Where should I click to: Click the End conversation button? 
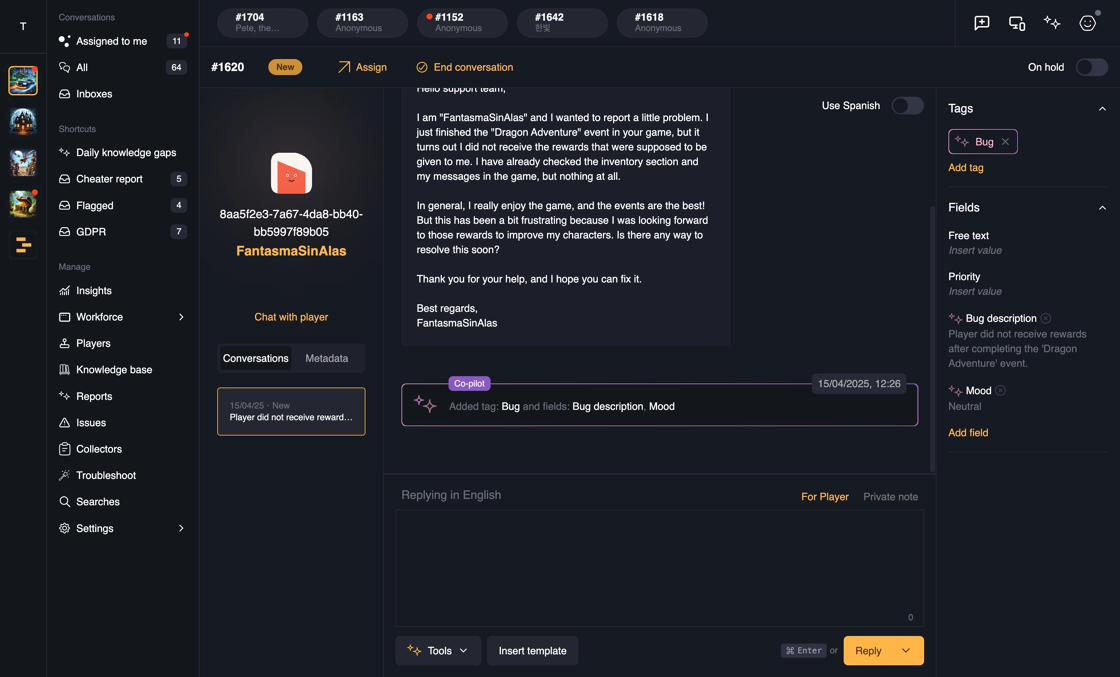click(x=464, y=67)
